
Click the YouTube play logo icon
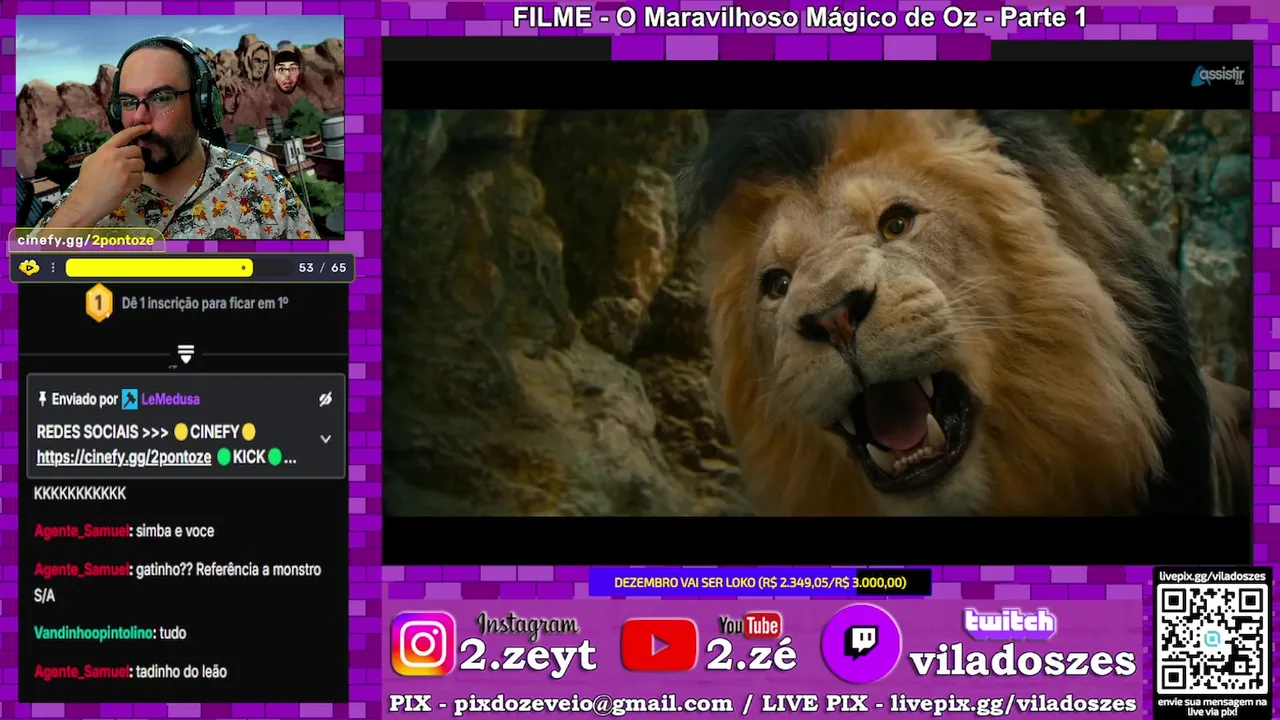tap(659, 645)
